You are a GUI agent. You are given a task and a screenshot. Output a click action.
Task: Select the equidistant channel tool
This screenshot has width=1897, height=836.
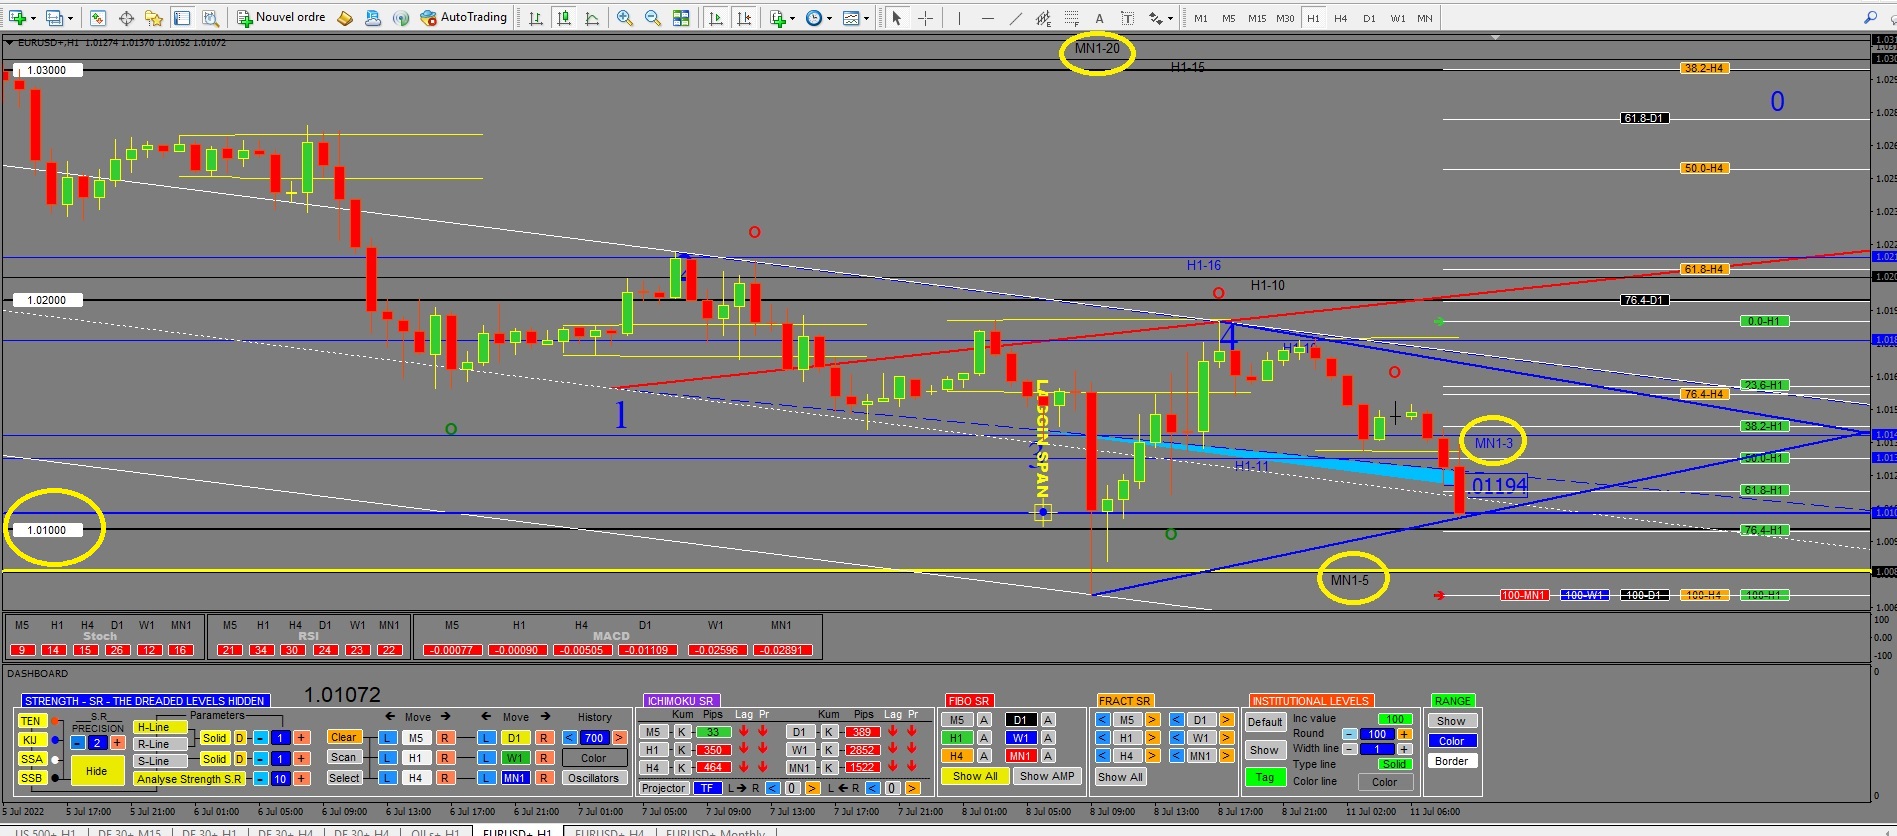click(1043, 18)
